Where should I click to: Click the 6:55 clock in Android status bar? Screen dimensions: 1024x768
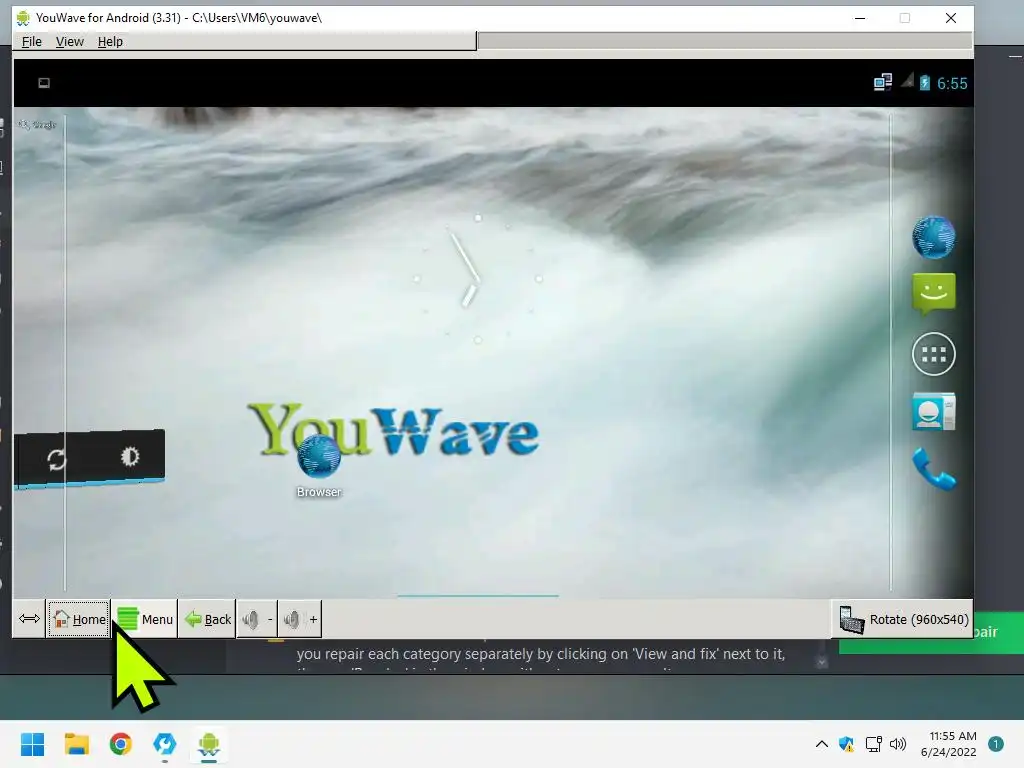952,84
